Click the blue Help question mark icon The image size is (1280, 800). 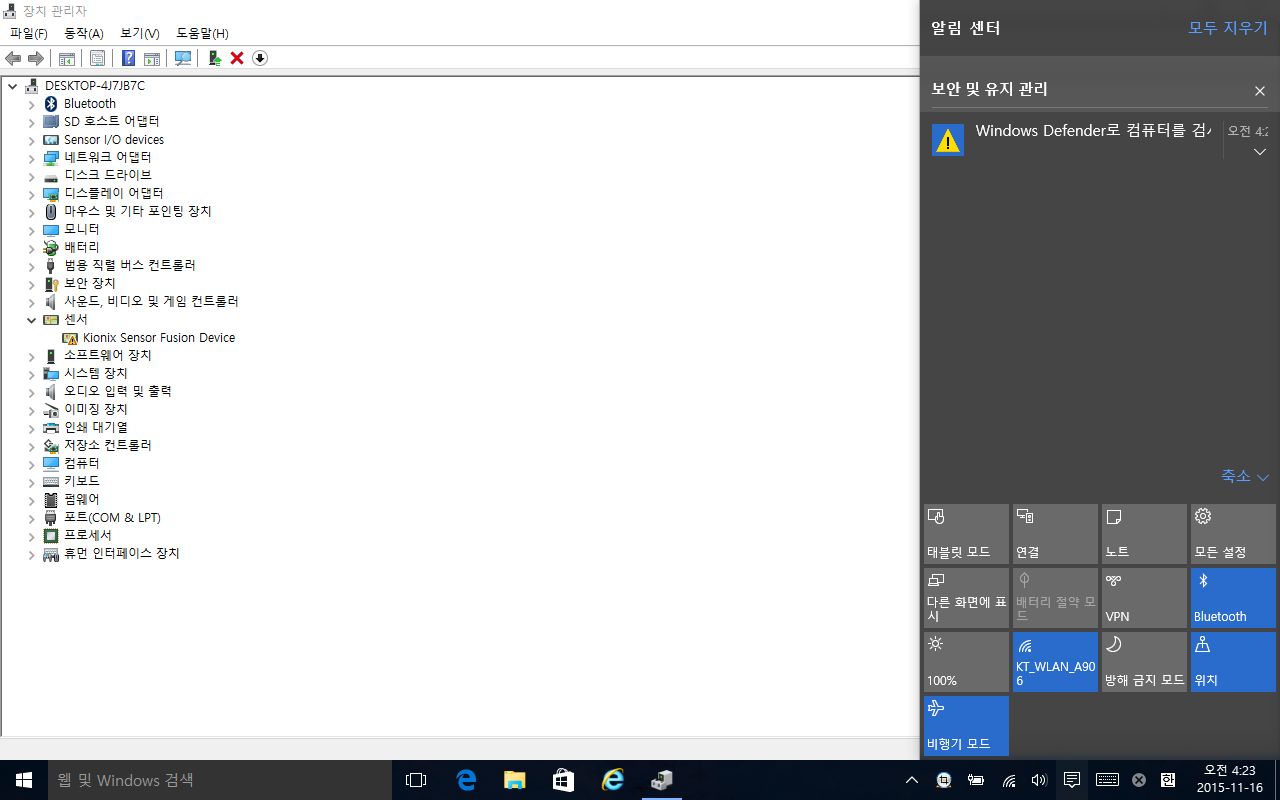[128, 58]
